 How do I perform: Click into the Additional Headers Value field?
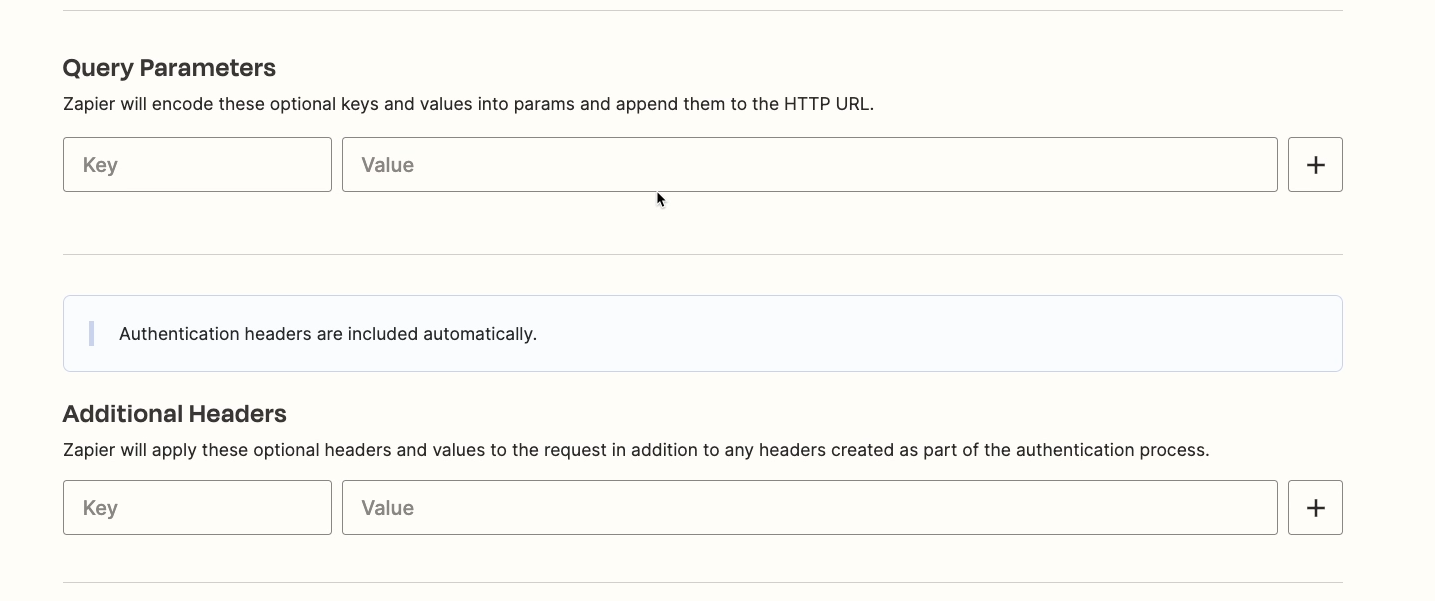coord(809,507)
